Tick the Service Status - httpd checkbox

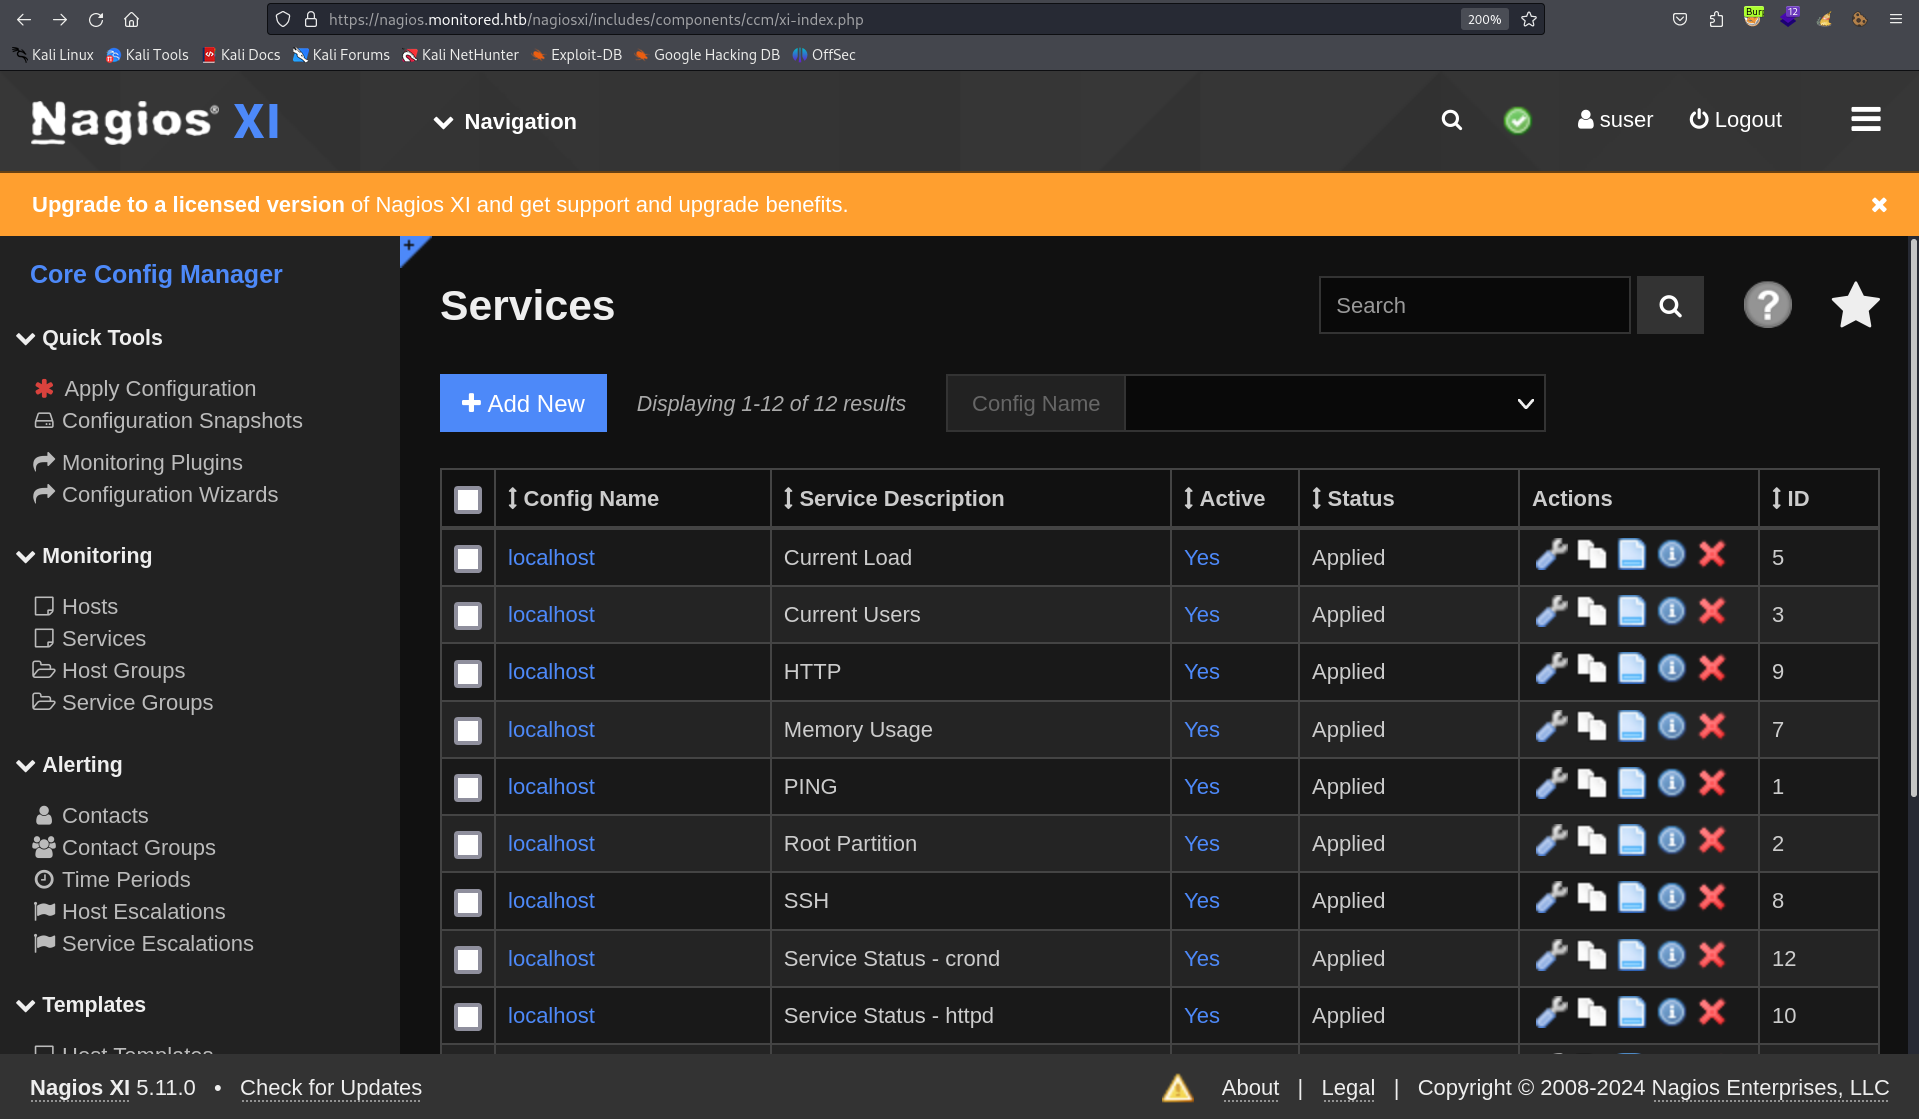tap(468, 1017)
